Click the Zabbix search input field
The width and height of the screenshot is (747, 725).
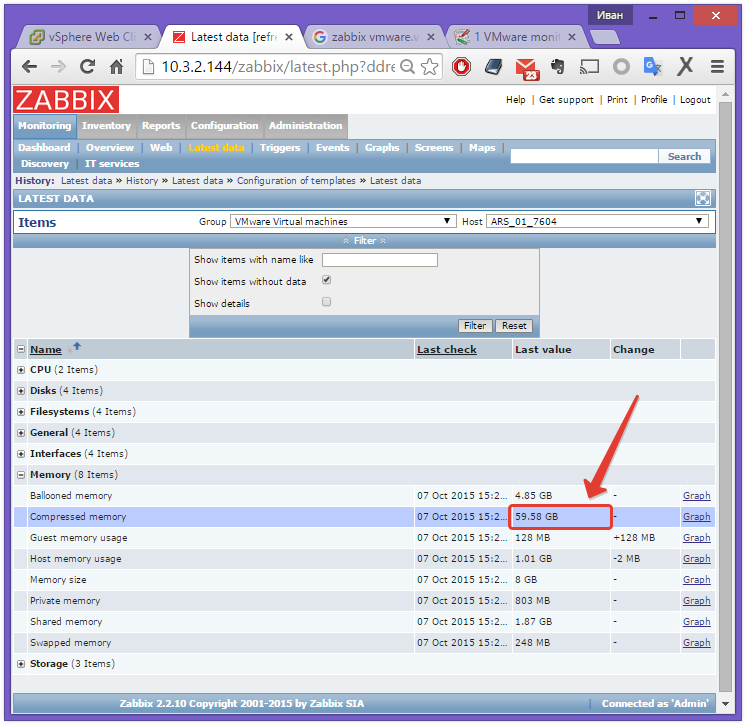click(585, 156)
